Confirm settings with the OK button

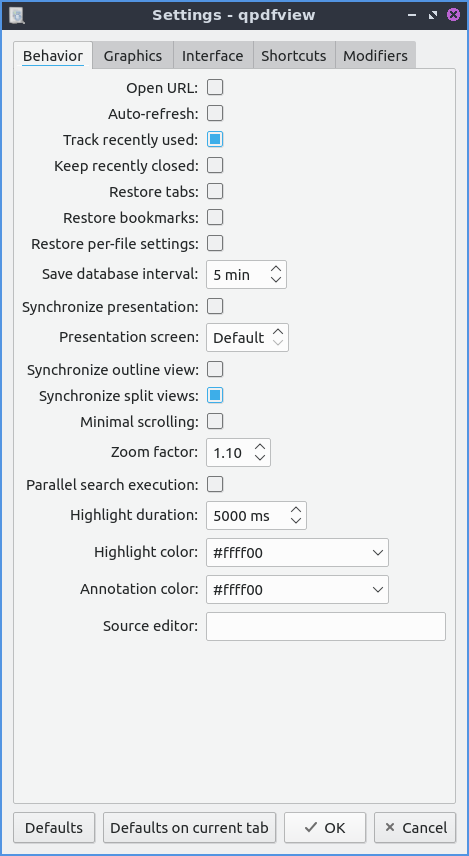pos(325,828)
